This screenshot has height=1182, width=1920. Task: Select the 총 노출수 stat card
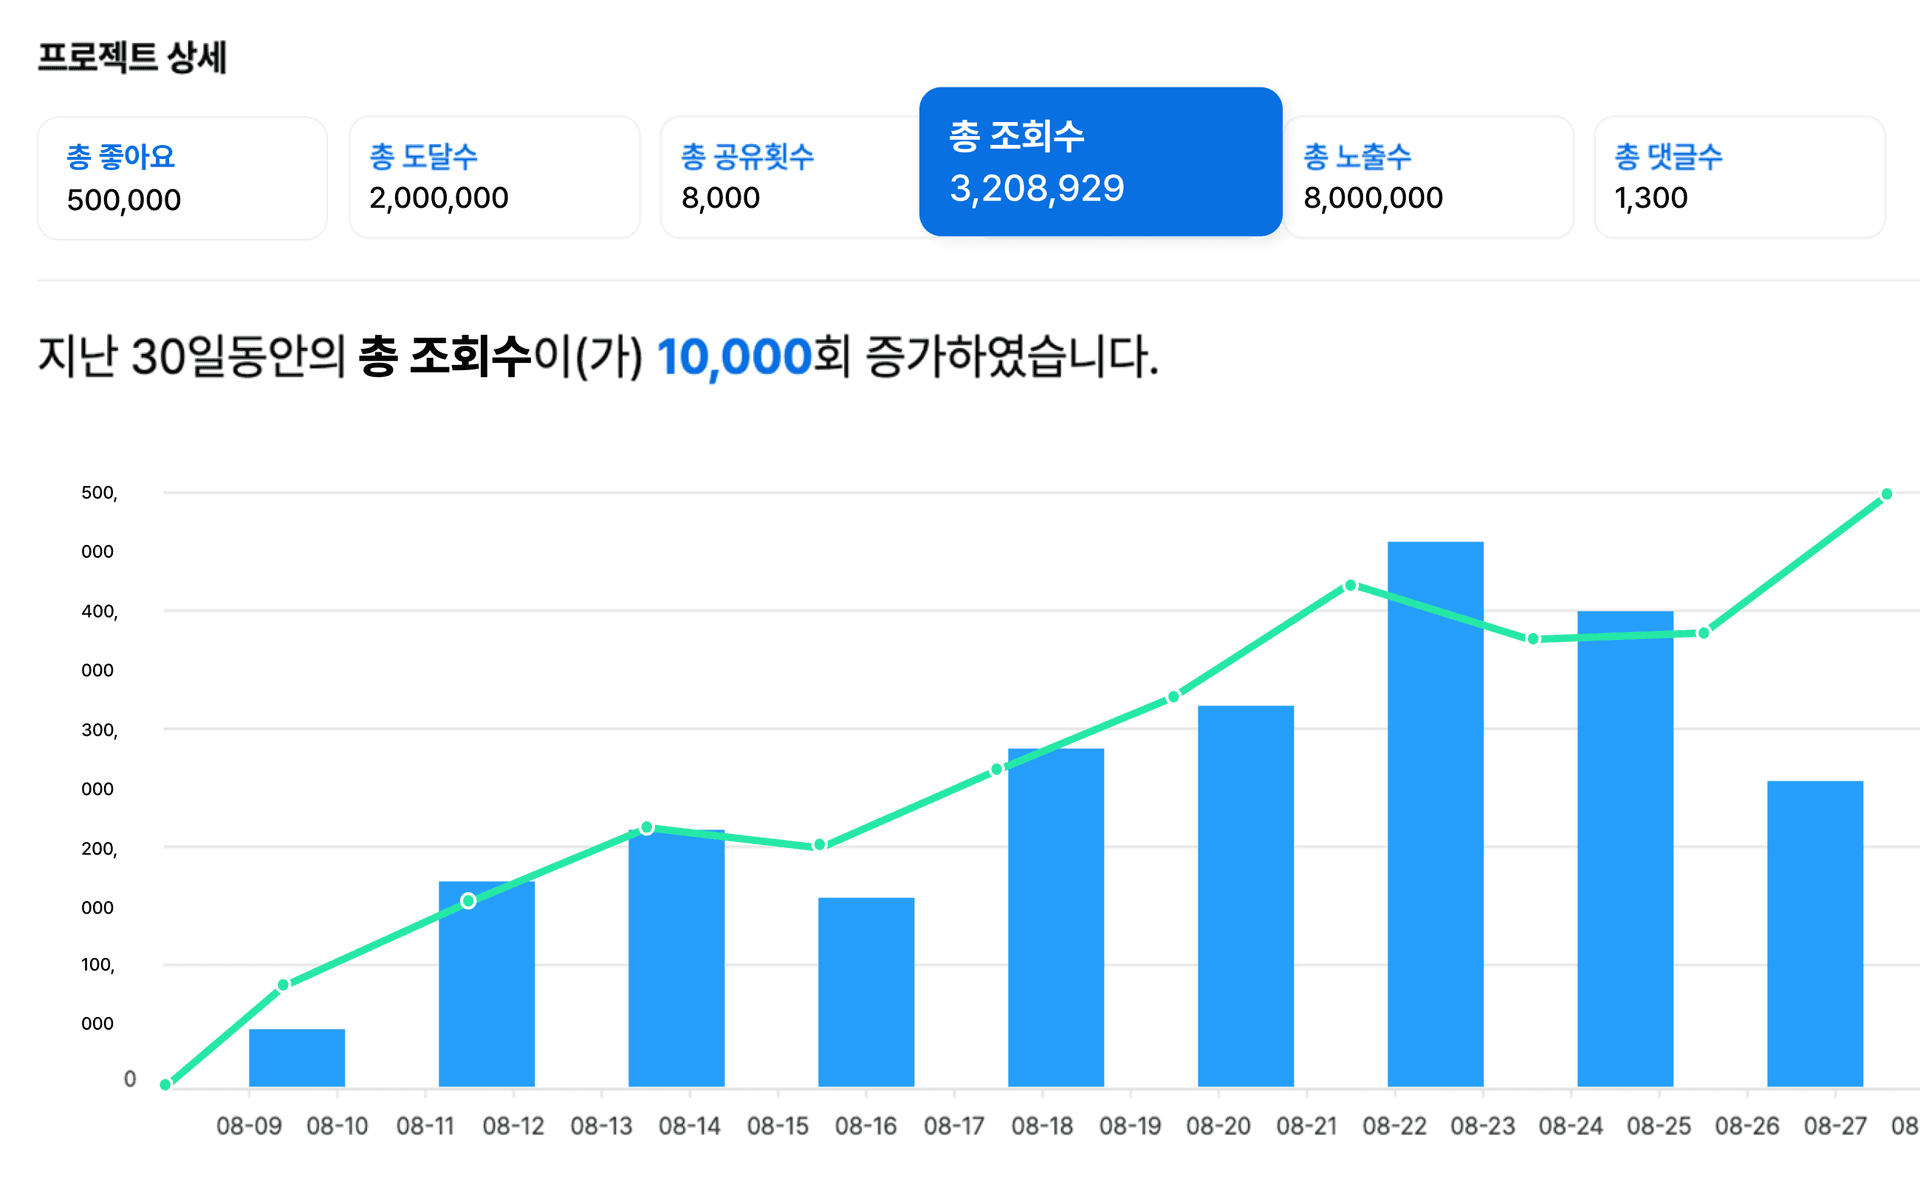tap(1428, 178)
